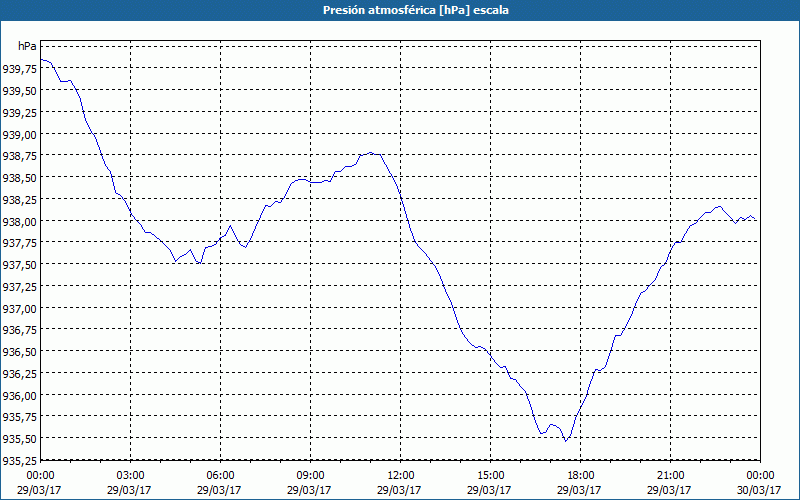800x500 pixels.
Task: Select the 06:00 time axis label
Action: pos(220,476)
